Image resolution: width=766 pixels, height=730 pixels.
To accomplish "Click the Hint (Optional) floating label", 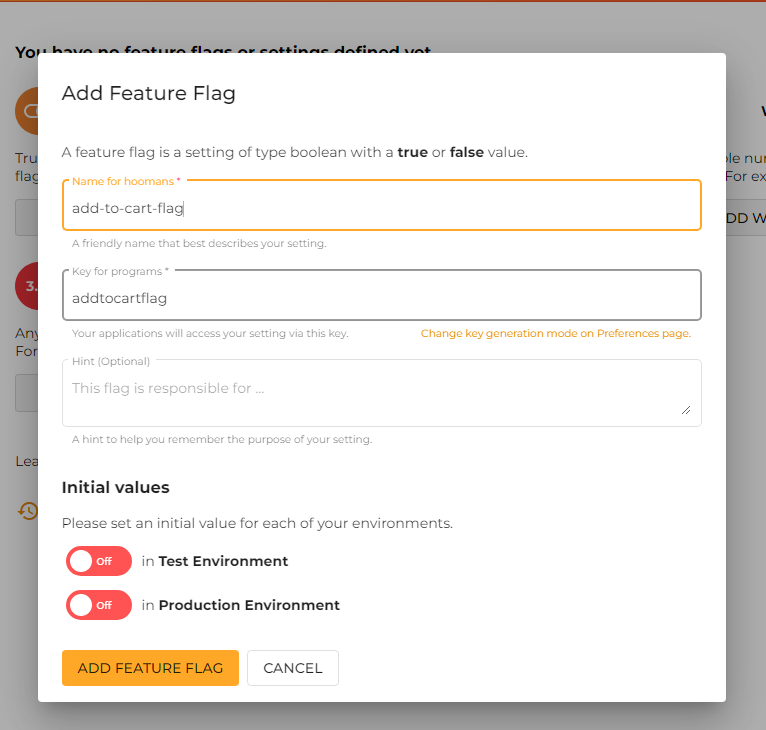I will click(110, 361).
